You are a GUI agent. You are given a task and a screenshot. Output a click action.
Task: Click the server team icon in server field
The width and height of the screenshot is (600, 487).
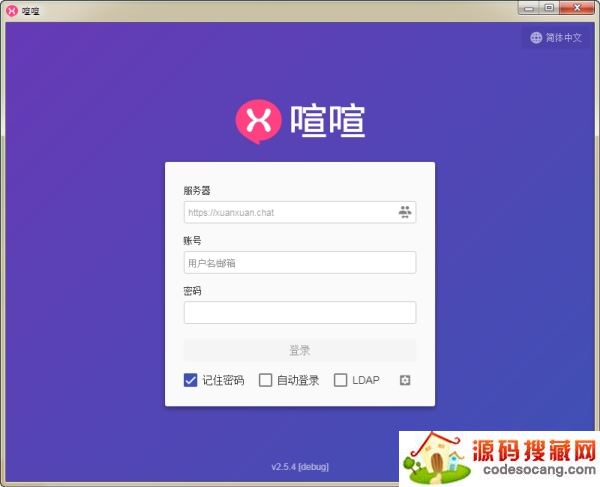tap(405, 212)
